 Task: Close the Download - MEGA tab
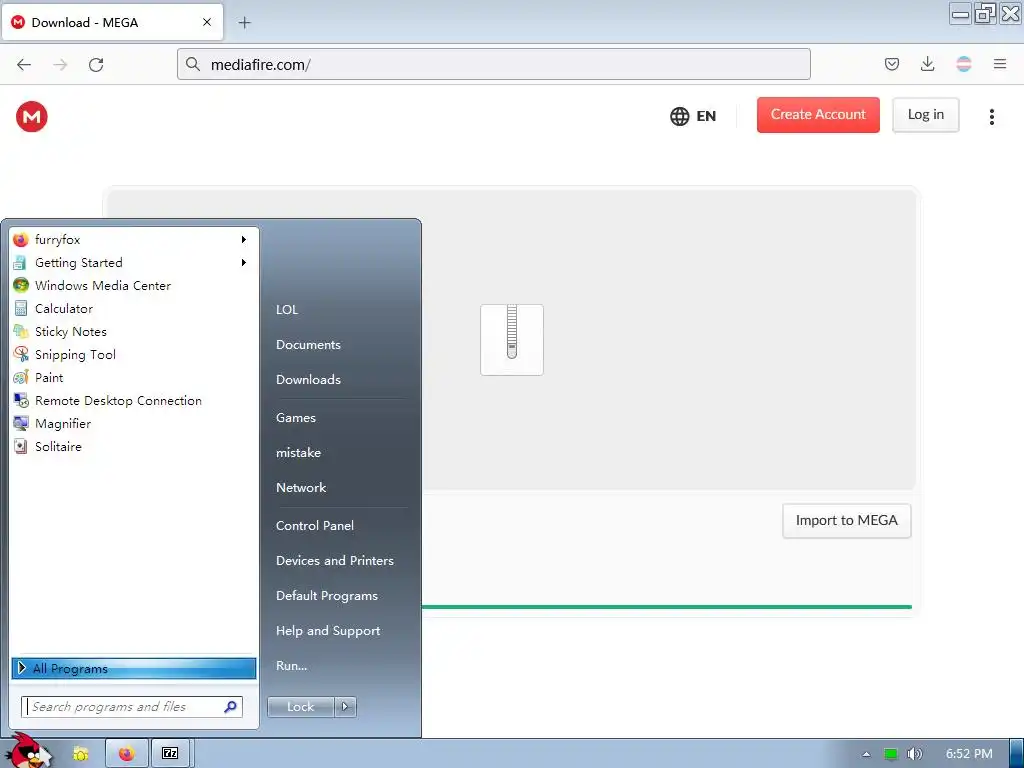pos(206,22)
